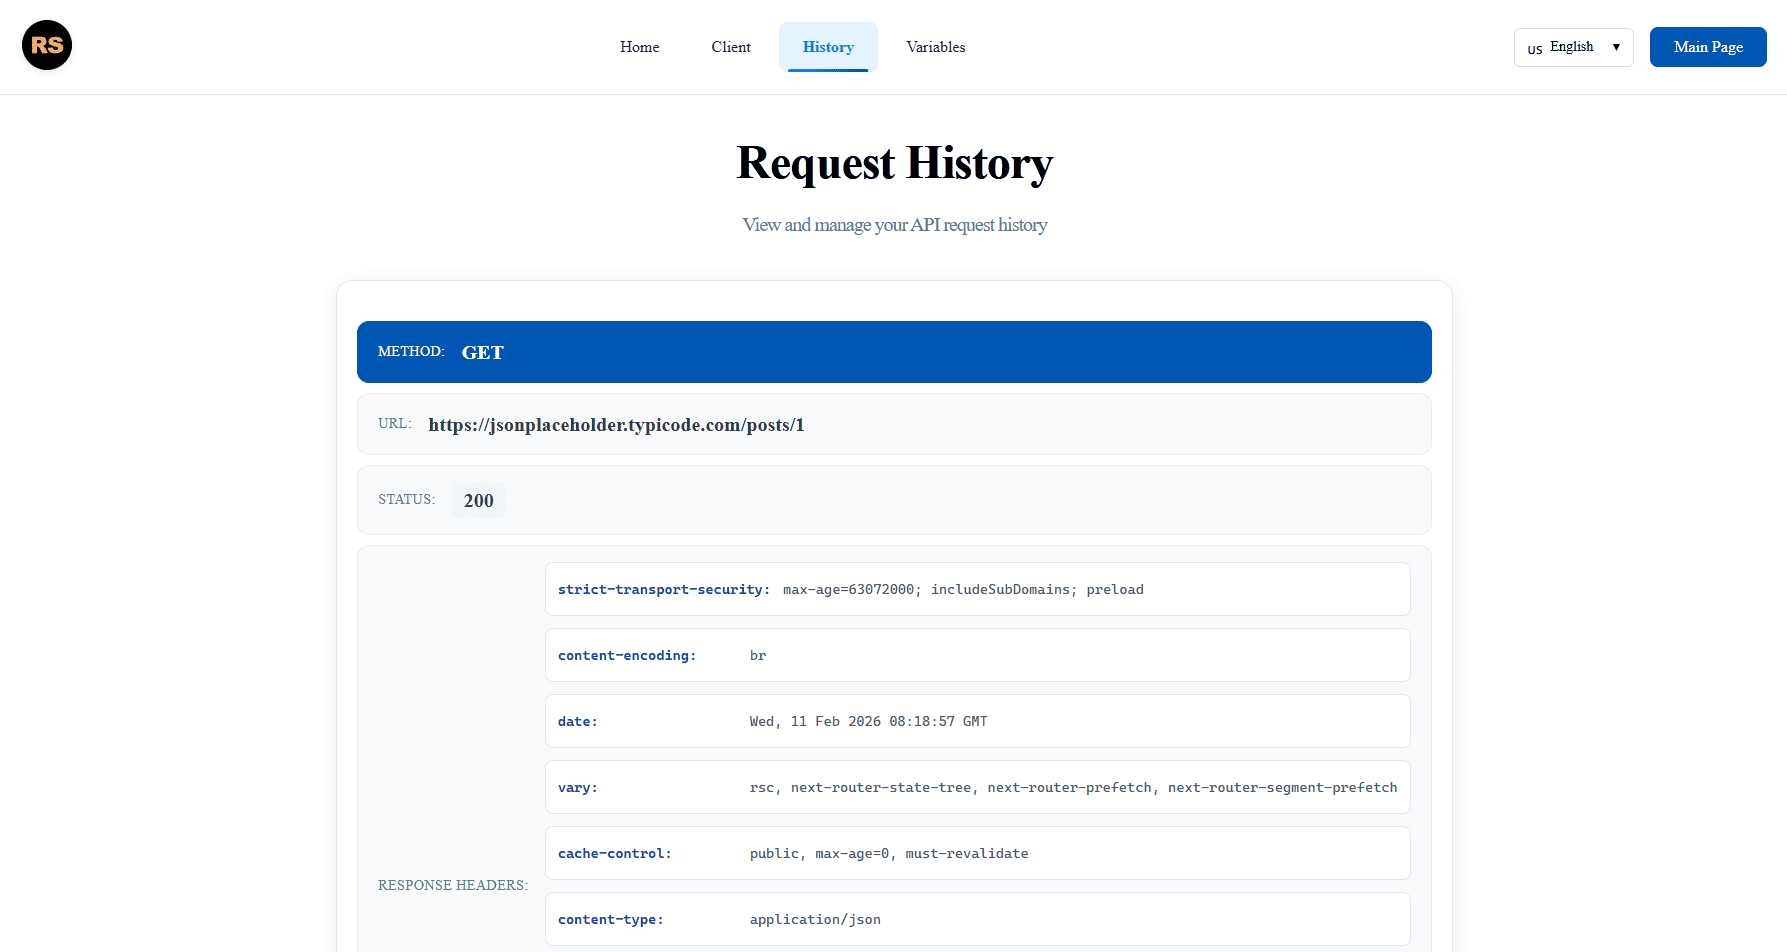Click the Main Page button

pyautogui.click(x=1707, y=47)
